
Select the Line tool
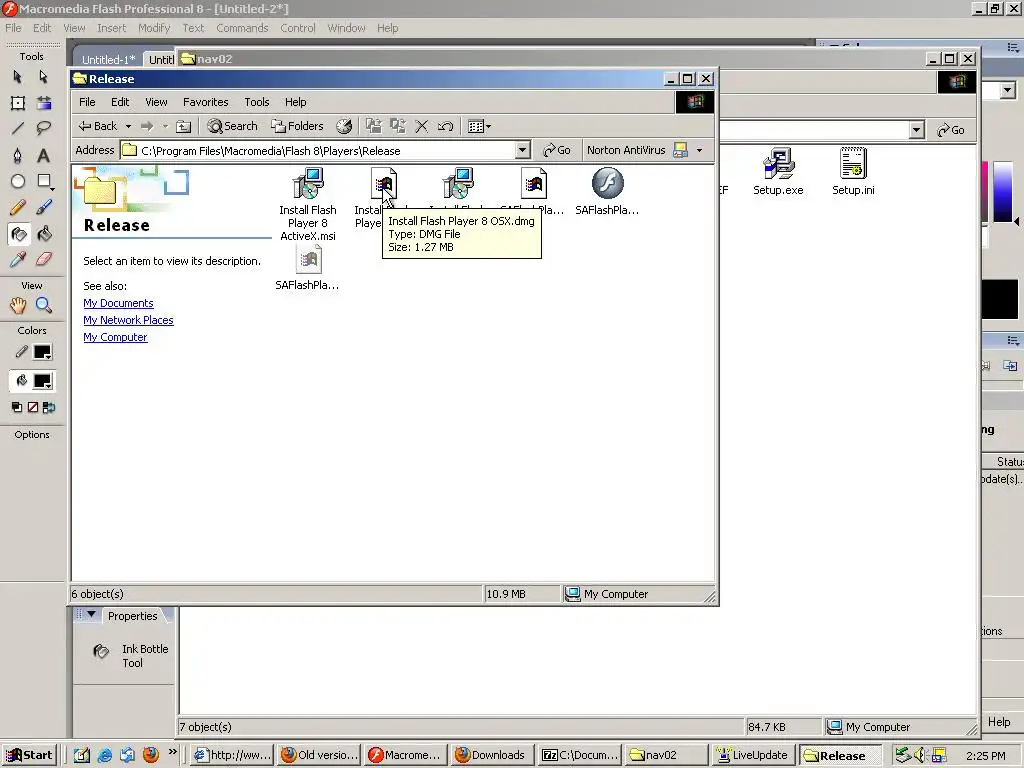click(18, 129)
